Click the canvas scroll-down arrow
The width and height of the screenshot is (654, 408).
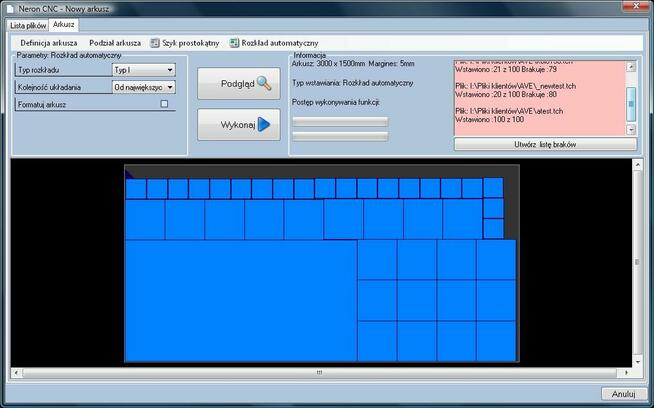tap(638, 362)
